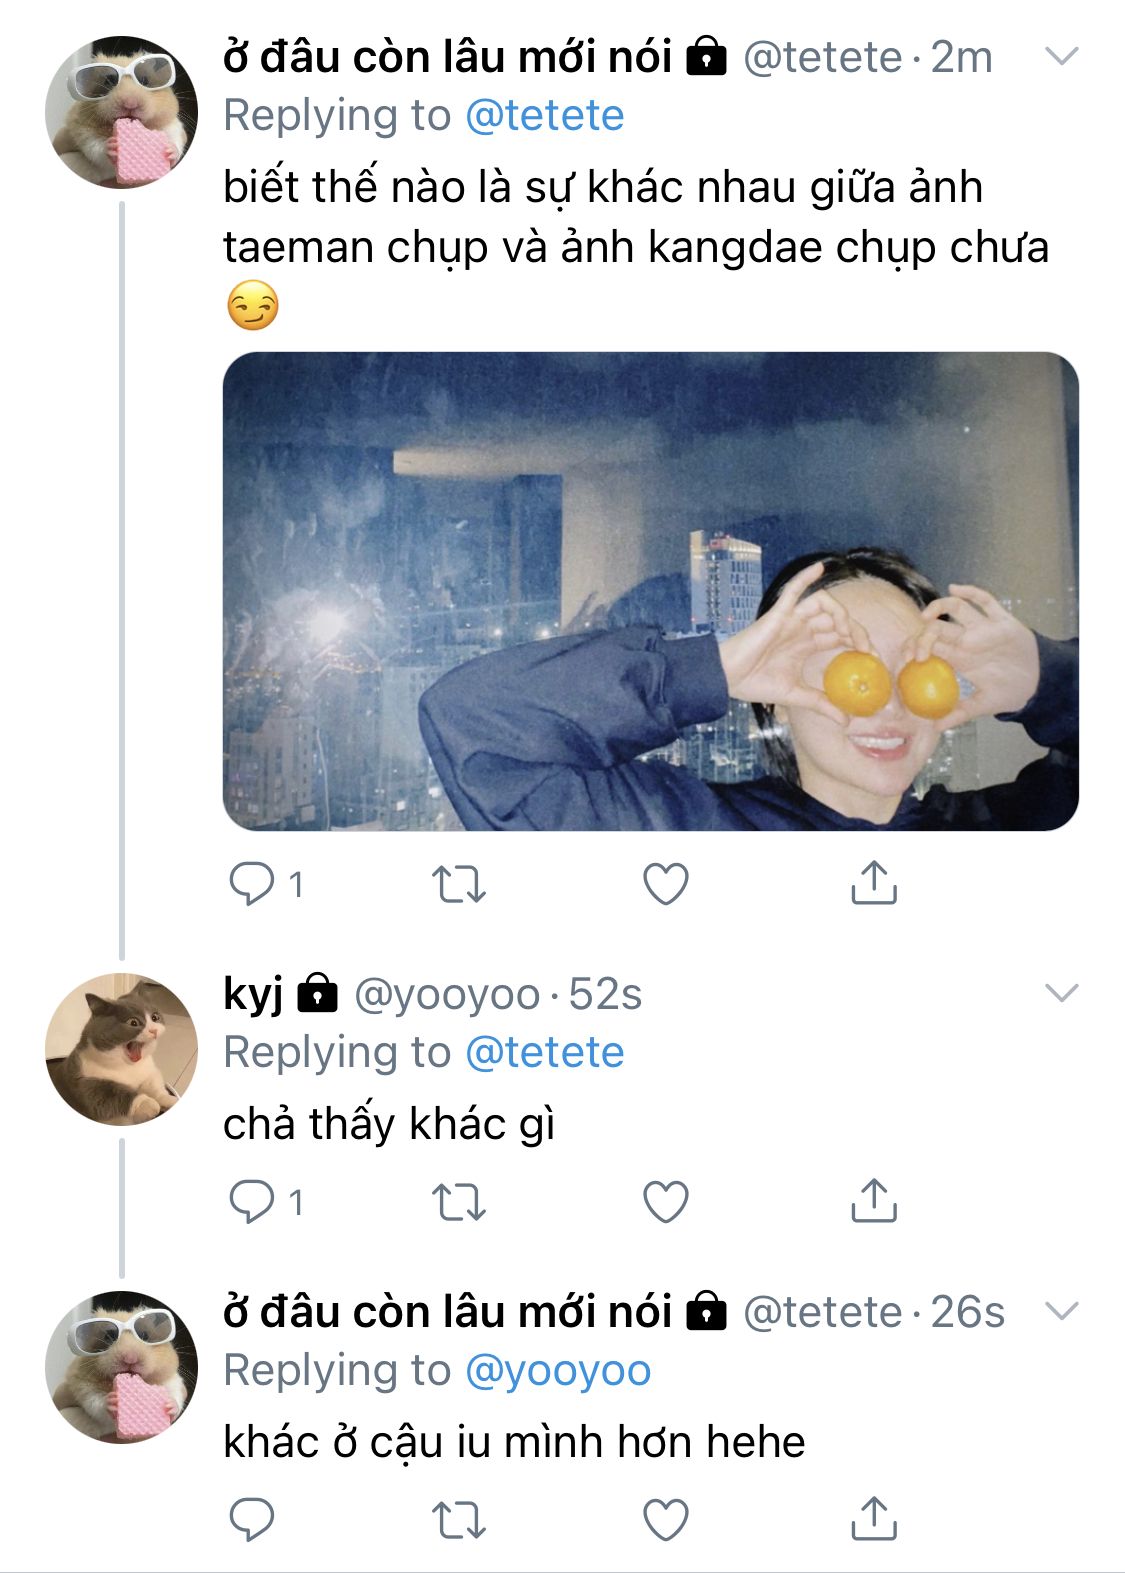The image size is (1125, 1573).
Task: Like the first tweet with photo
Action: (665, 884)
